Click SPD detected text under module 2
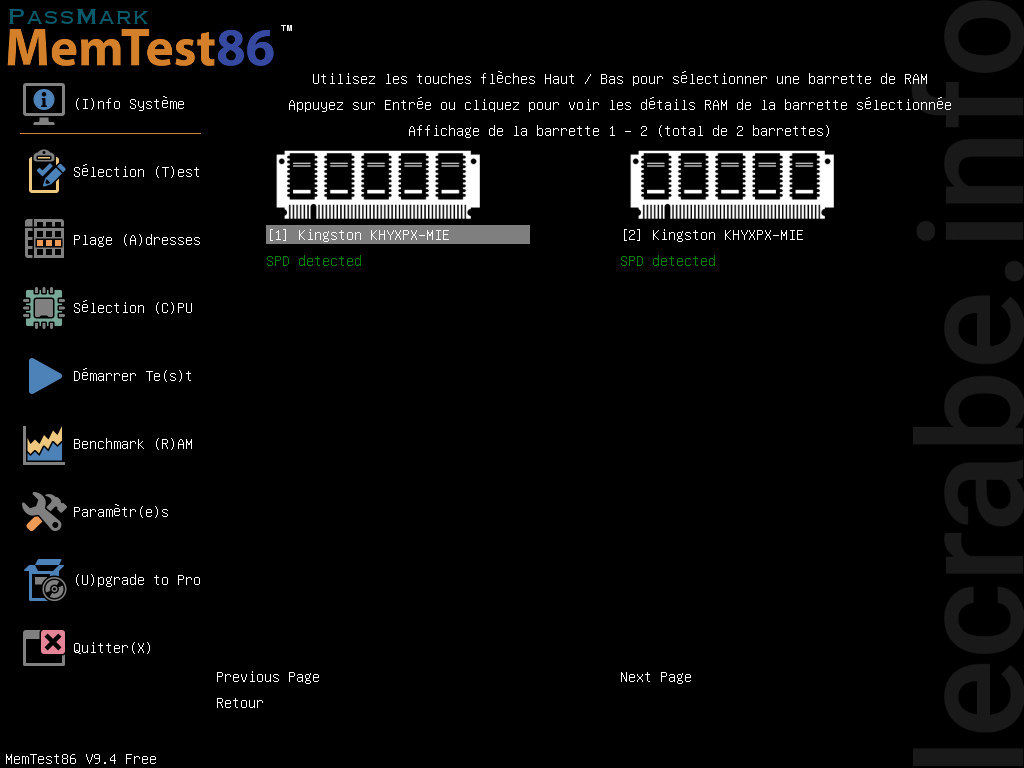The image size is (1024, 768). (x=668, y=261)
